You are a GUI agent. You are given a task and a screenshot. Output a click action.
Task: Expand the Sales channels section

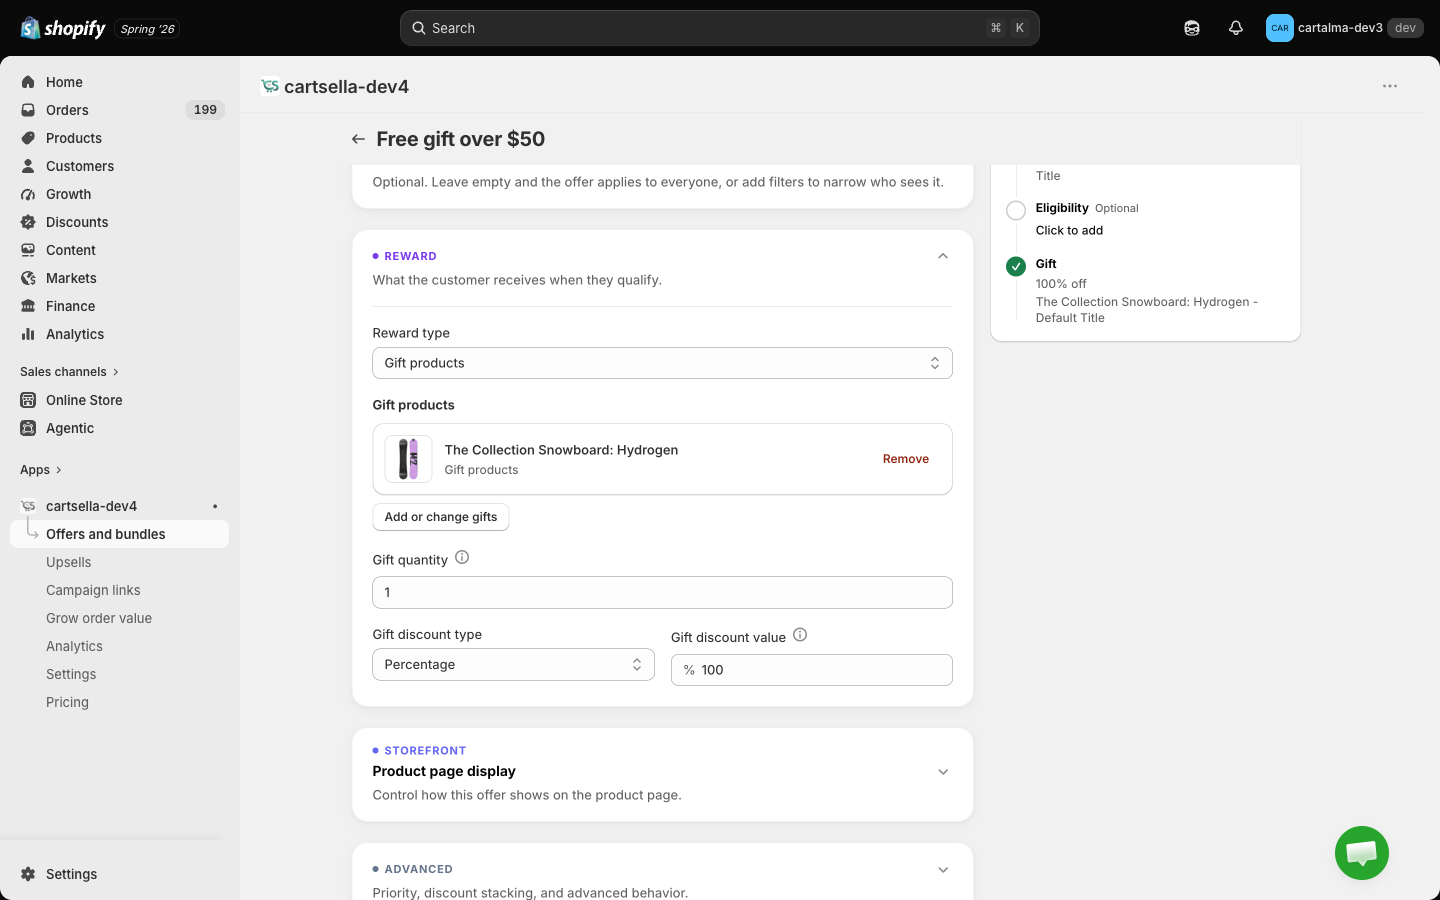69,372
